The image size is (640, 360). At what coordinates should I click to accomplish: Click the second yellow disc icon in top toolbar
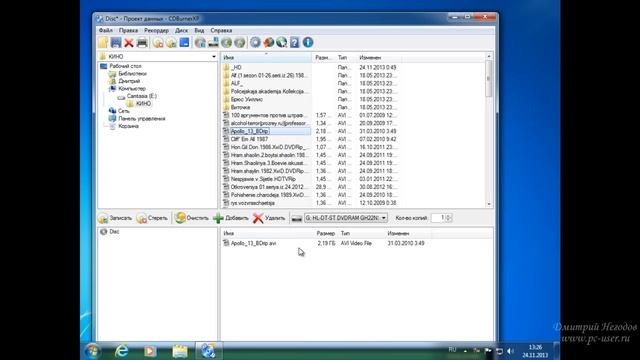[x=171, y=42]
